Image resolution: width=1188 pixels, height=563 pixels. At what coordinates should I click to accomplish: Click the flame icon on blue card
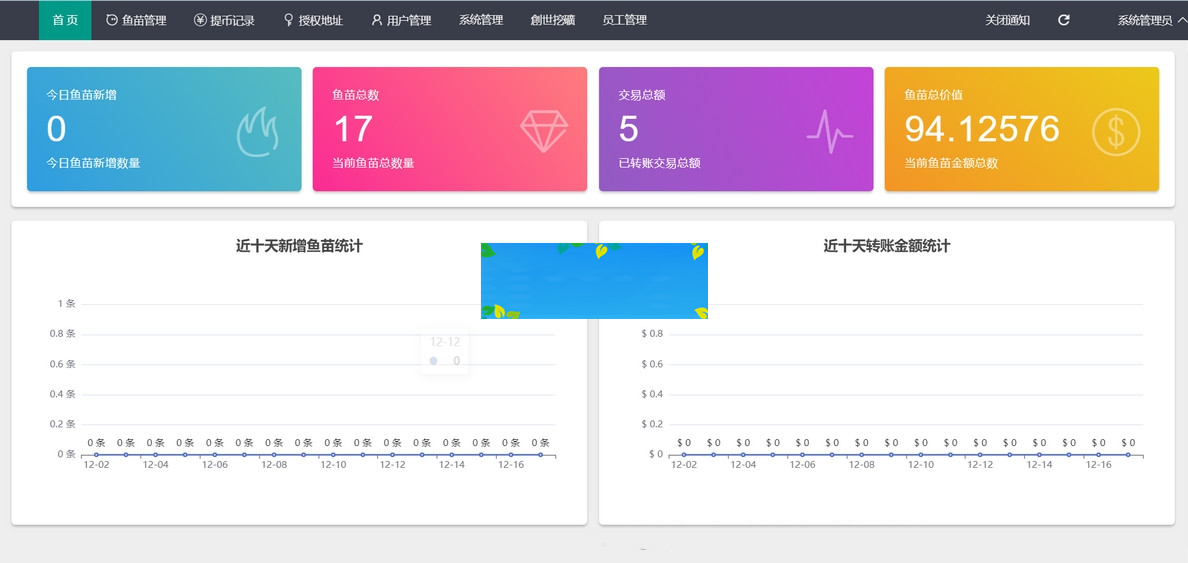point(257,132)
